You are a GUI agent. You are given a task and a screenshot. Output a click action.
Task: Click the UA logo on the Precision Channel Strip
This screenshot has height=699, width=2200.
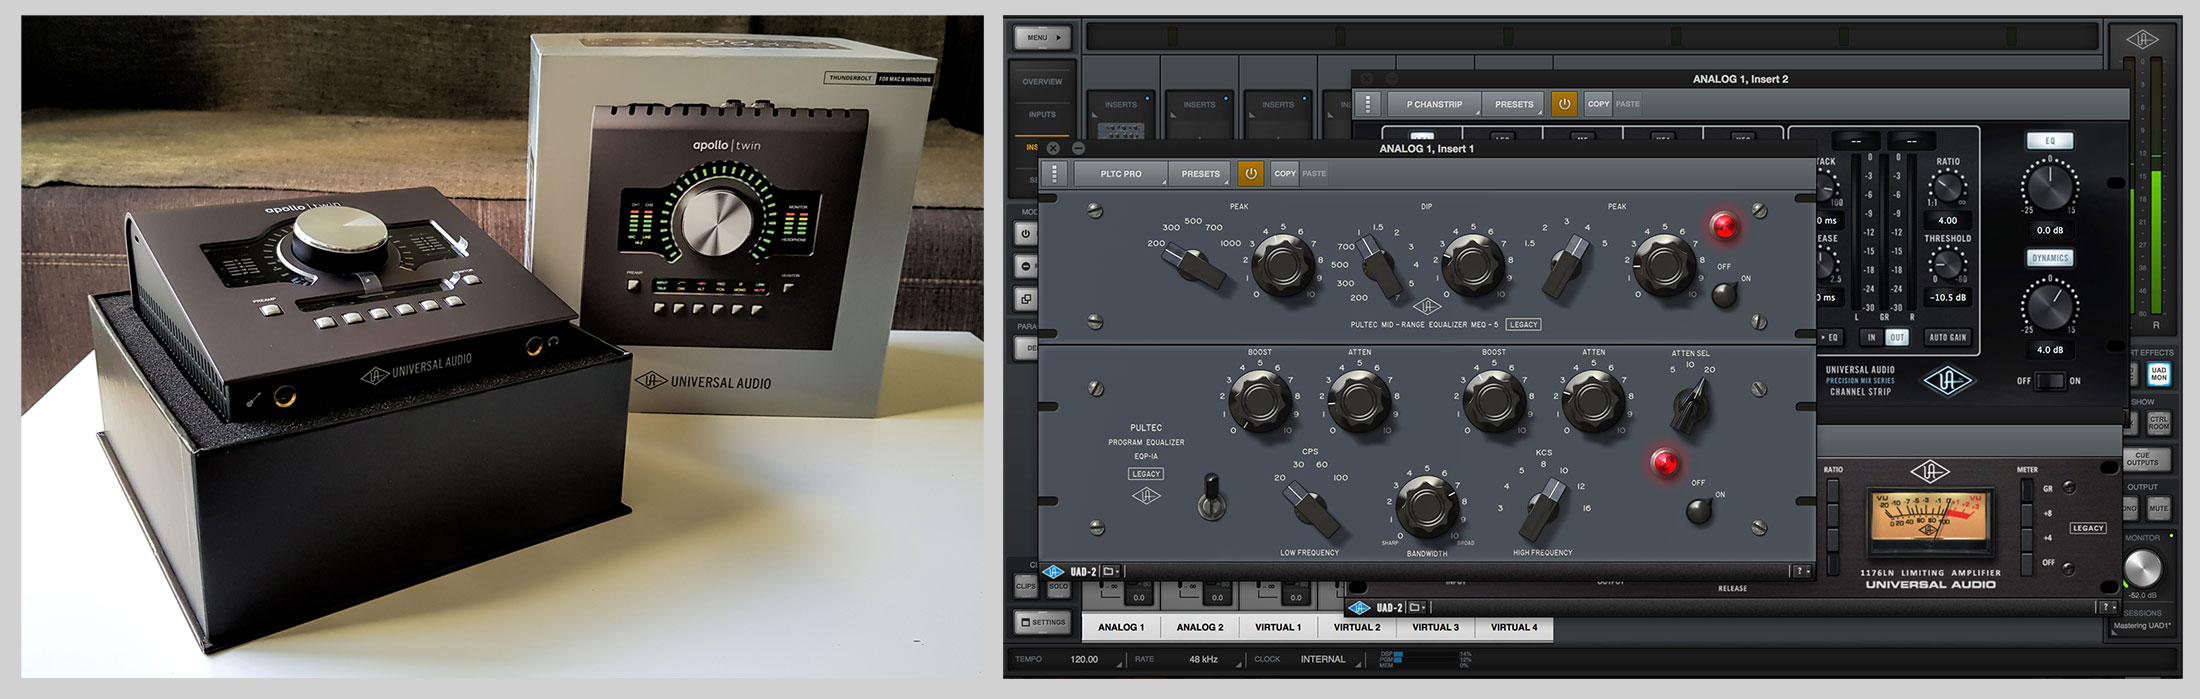point(1949,381)
